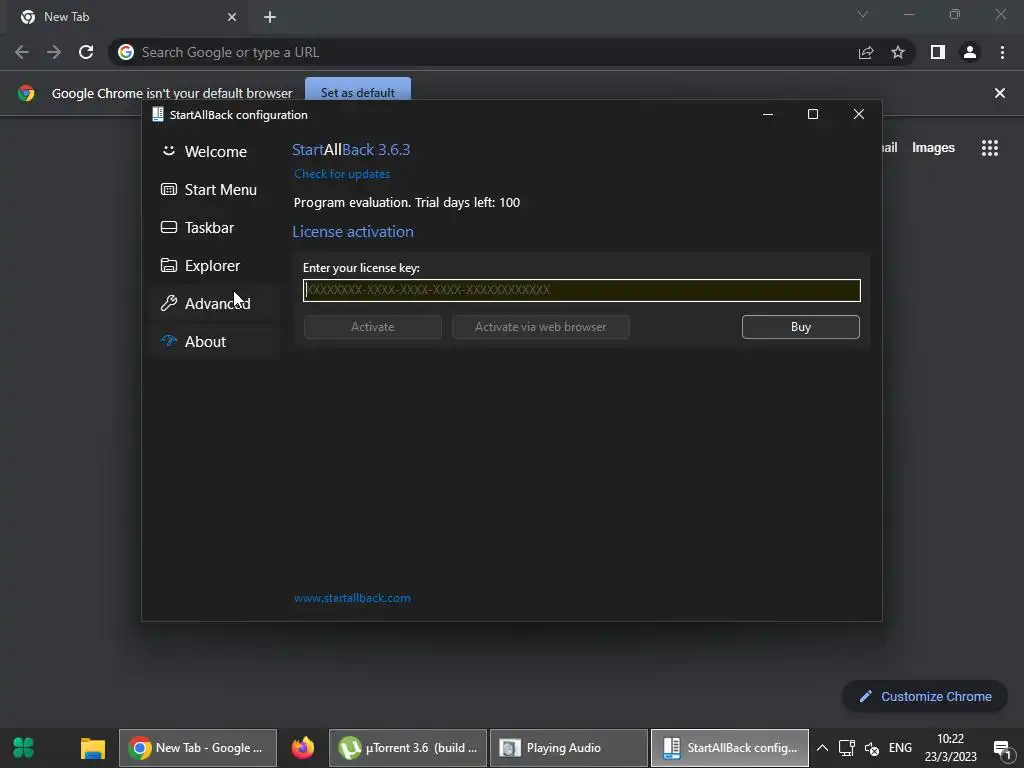
Task: Click the Chrome back arrow
Action: (x=22, y=52)
